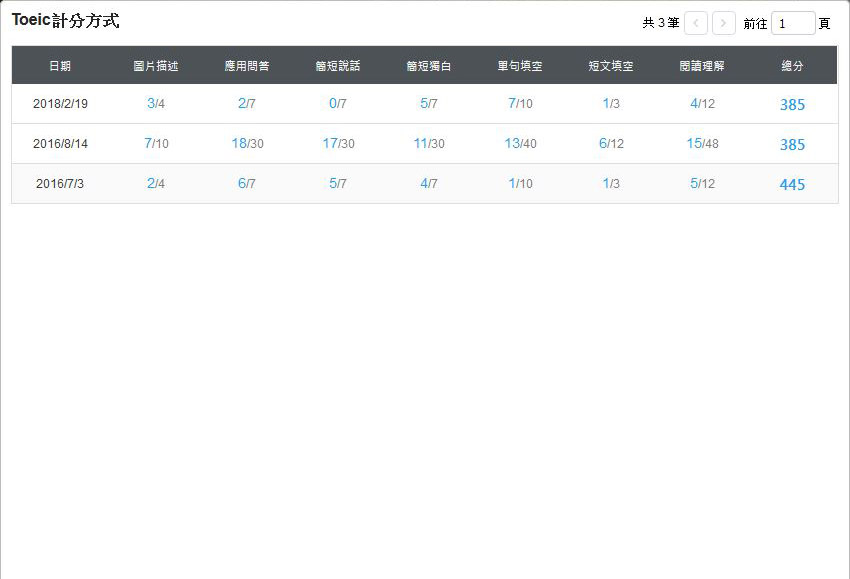The width and height of the screenshot is (850, 579).
Task: Click the 4/12 score cell
Action: pos(703,104)
